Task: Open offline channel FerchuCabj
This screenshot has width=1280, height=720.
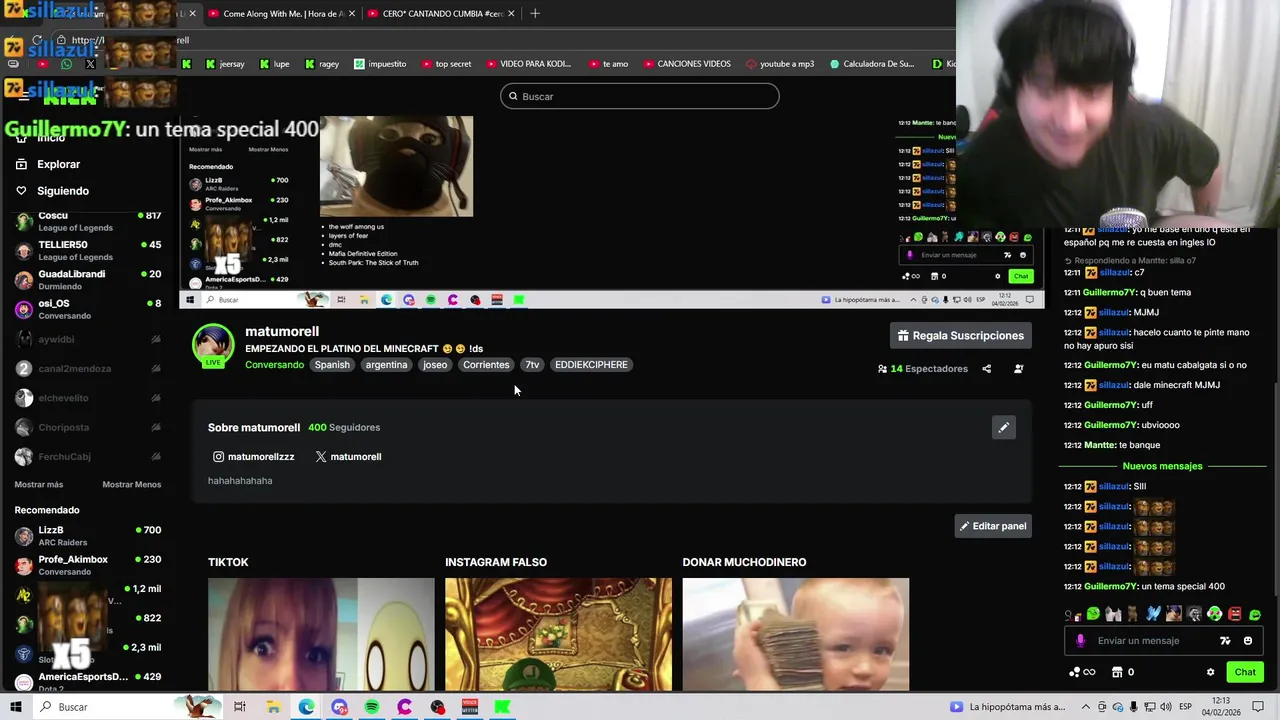Action: tap(88, 457)
